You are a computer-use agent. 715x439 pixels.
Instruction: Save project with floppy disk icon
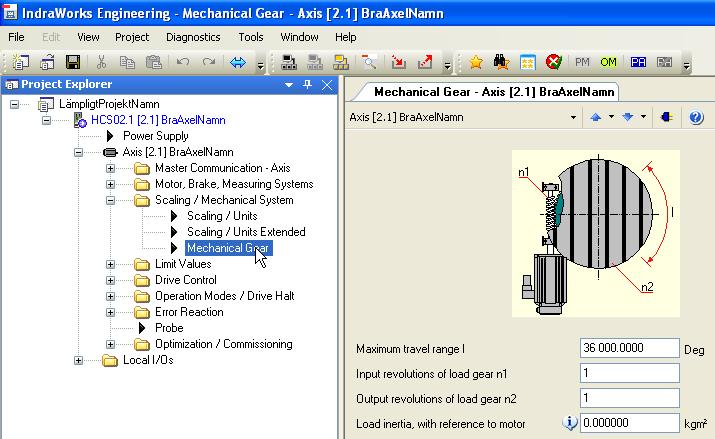pyautogui.click(x=73, y=62)
